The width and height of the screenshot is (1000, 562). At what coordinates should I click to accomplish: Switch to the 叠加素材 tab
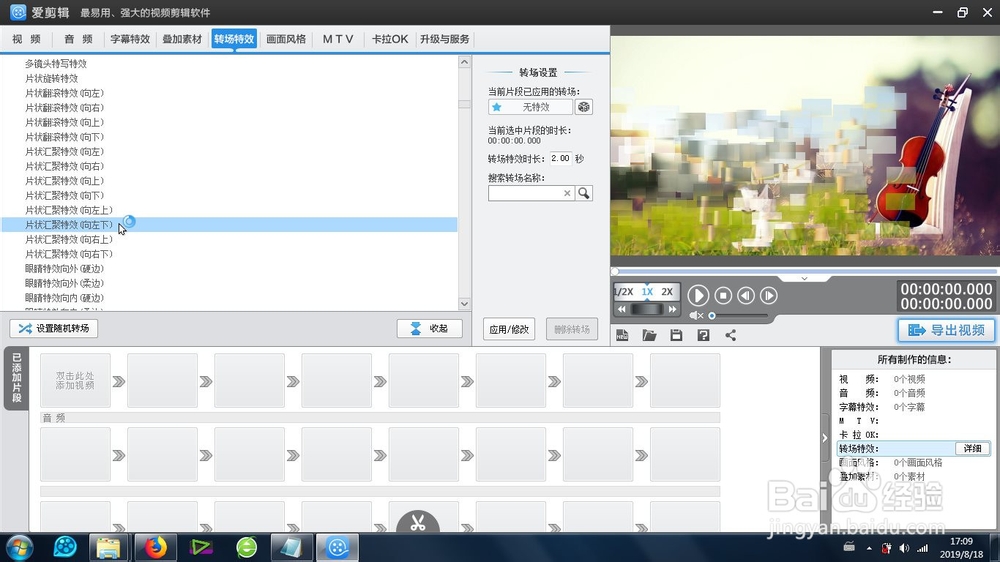[182, 39]
